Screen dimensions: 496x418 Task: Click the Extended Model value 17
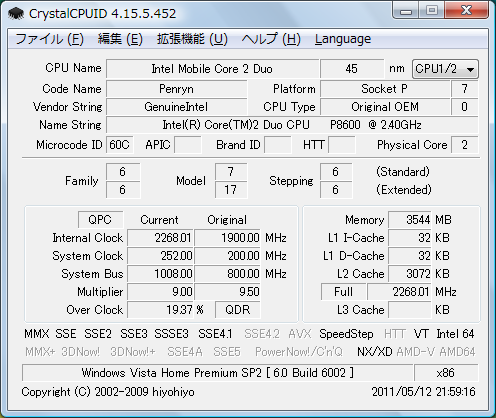(231, 190)
